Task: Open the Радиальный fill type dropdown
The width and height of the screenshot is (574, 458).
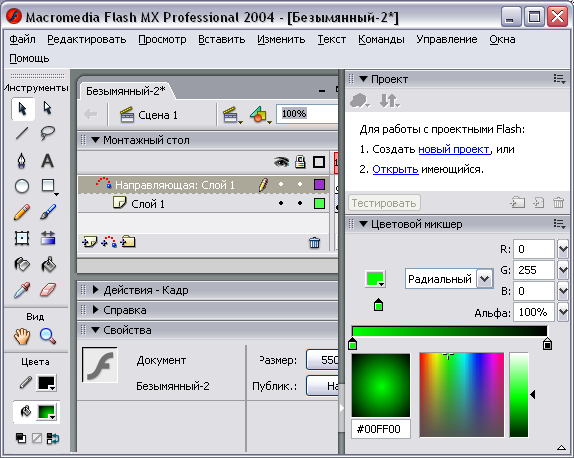Action: (x=485, y=279)
